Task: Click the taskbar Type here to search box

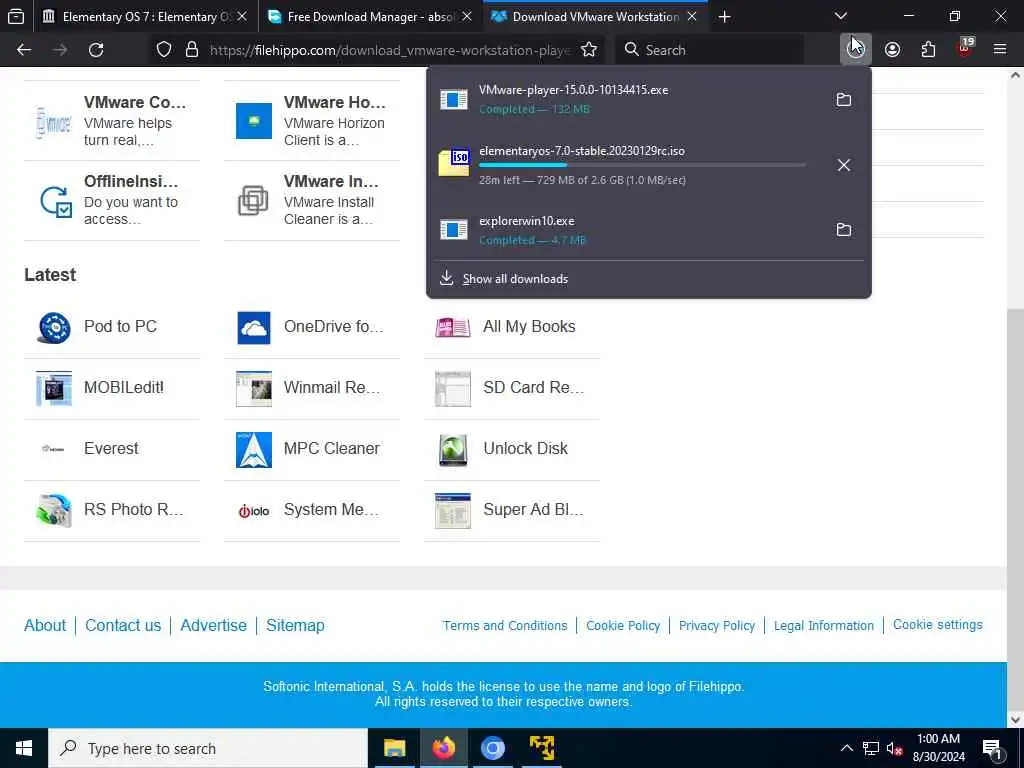Action: (208, 748)
